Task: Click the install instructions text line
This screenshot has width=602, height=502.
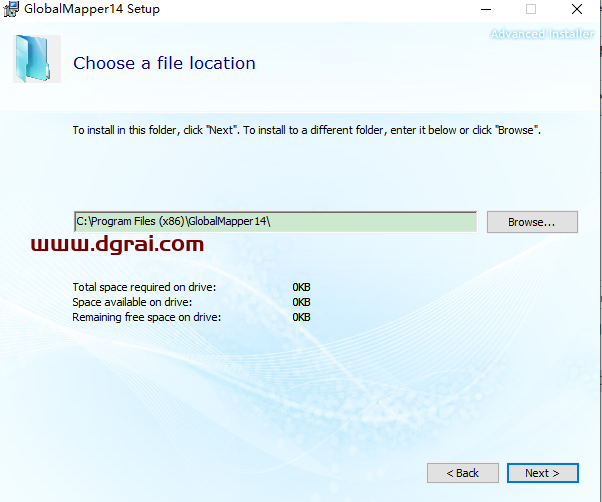Action: (x=307, y=130)
